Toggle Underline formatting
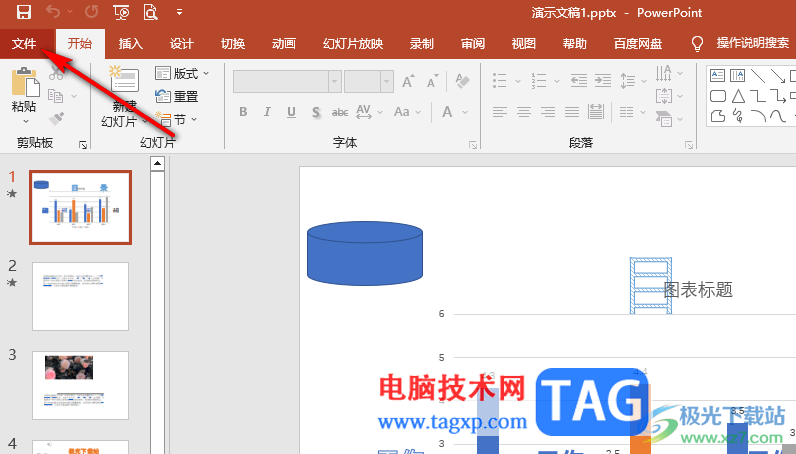This screenshot has width=796, height=454. point(291,112)
